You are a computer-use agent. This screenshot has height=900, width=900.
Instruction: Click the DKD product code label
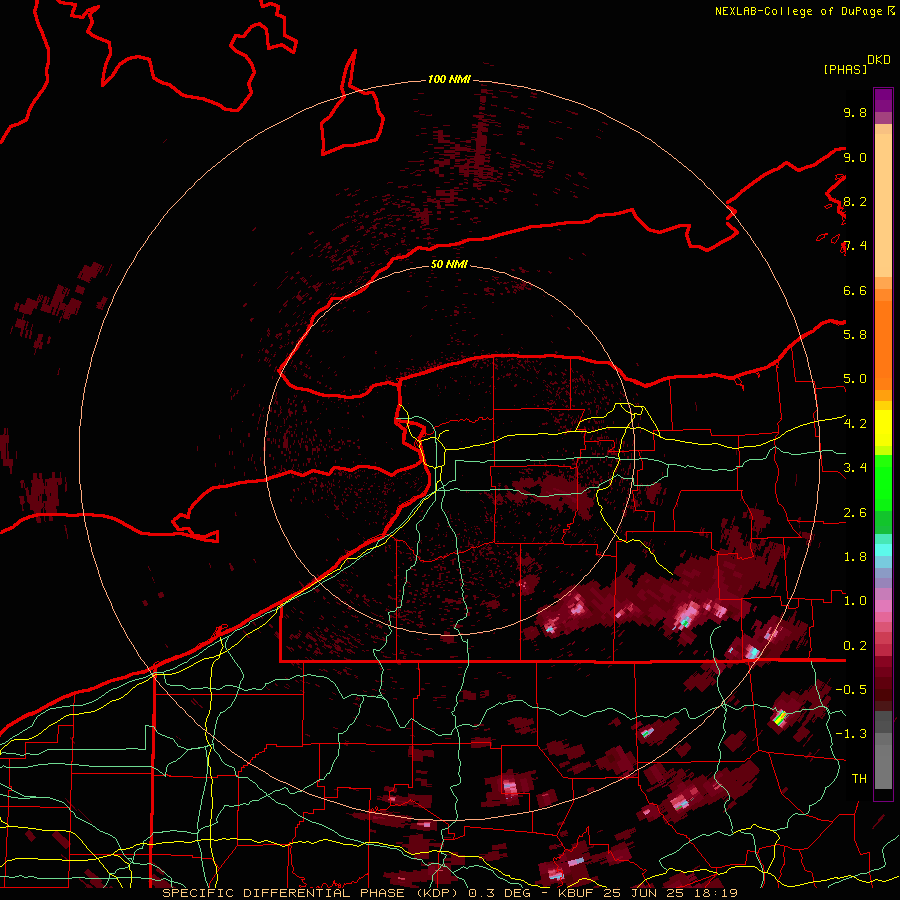point(879,60)
